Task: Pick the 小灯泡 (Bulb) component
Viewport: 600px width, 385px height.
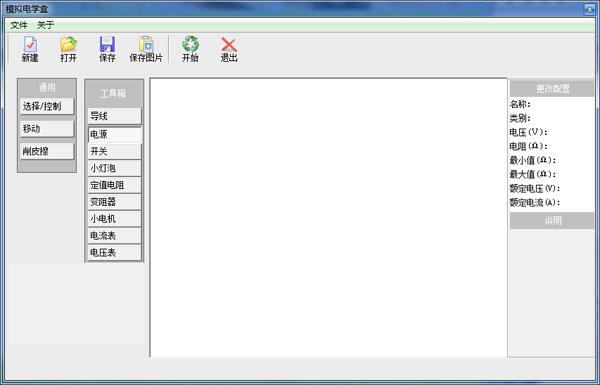Action: tap(114, 168)
